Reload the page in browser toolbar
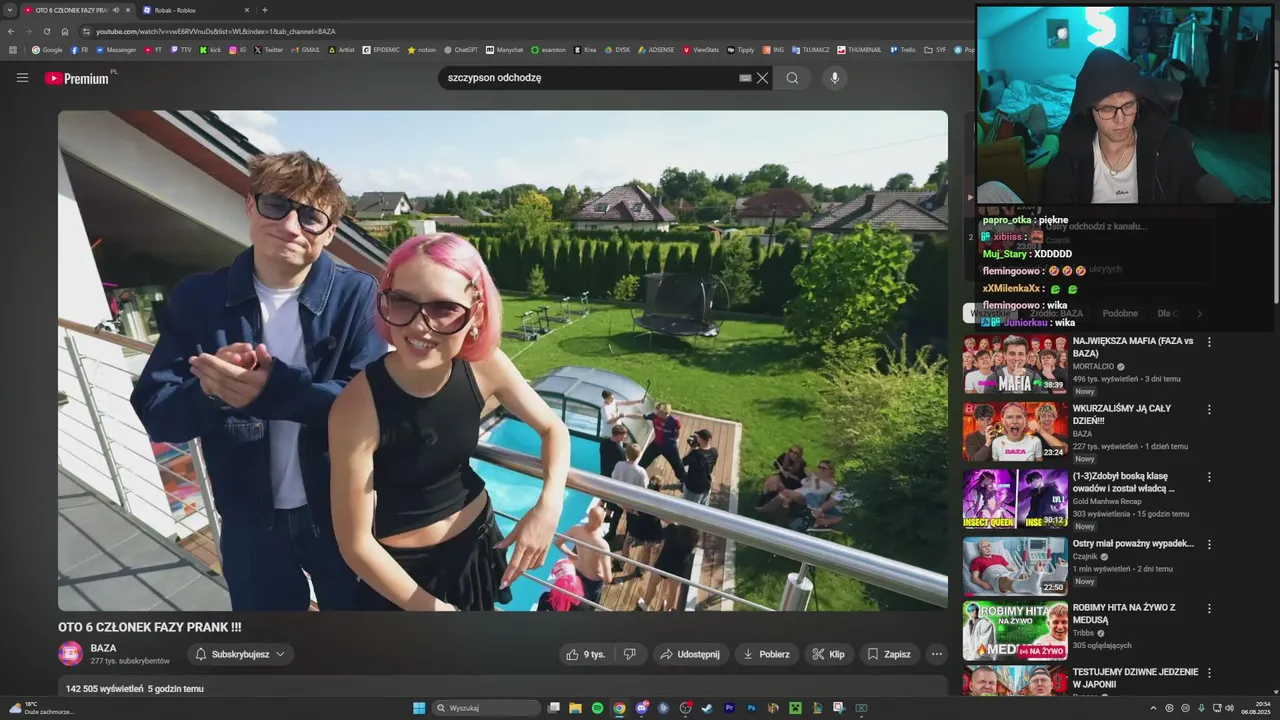 (x=46, y=32)
